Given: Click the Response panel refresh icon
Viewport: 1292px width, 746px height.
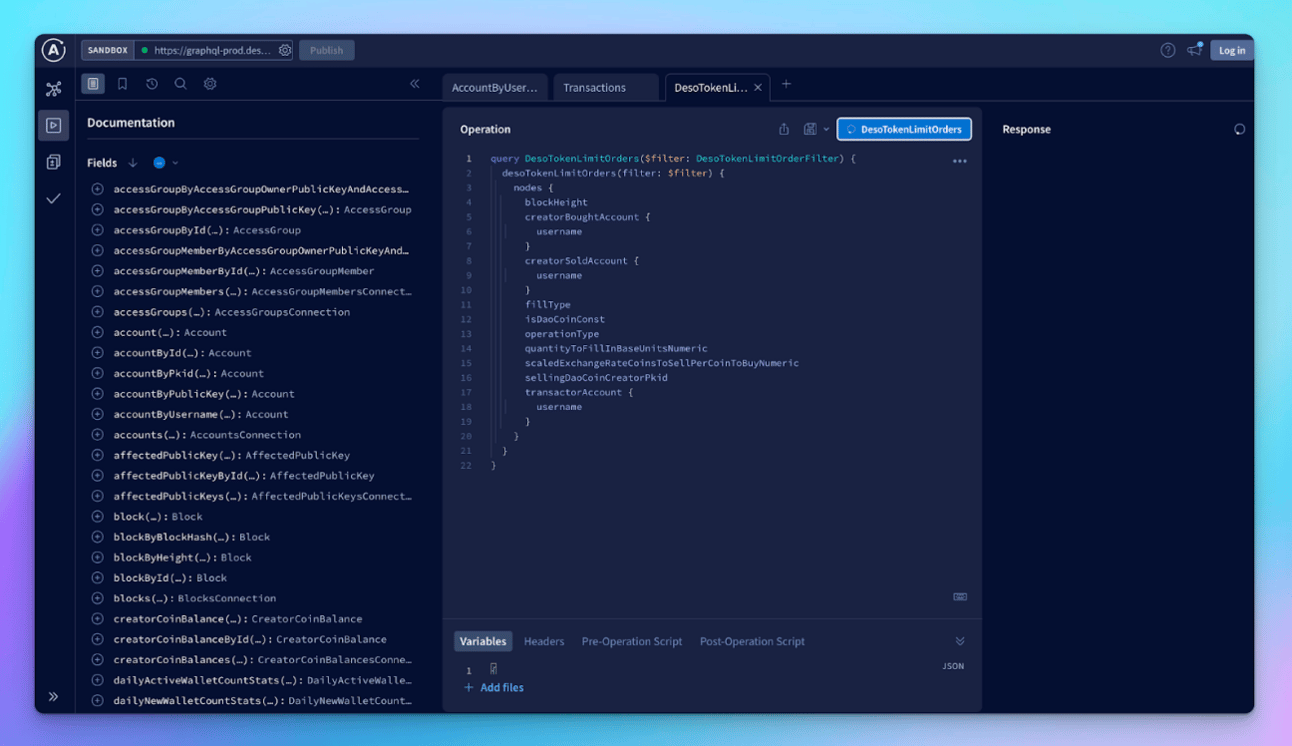Looking at the screenshot, I should point(1239,129).
